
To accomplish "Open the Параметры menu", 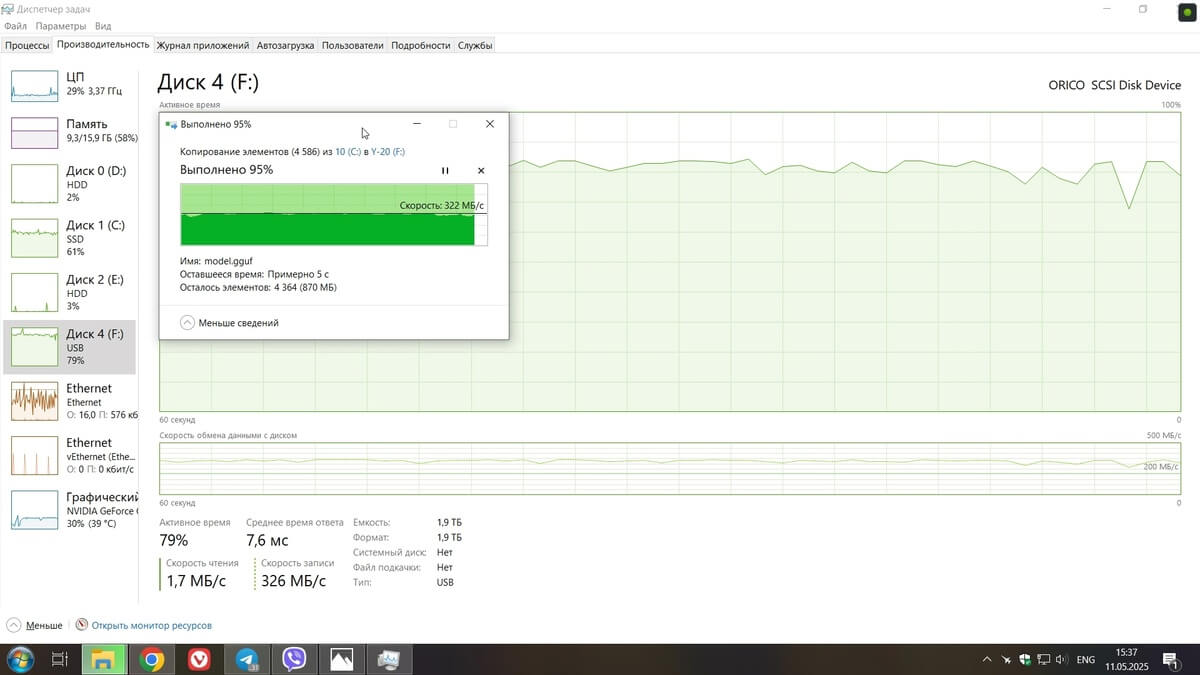I will [x=60, y=26].
